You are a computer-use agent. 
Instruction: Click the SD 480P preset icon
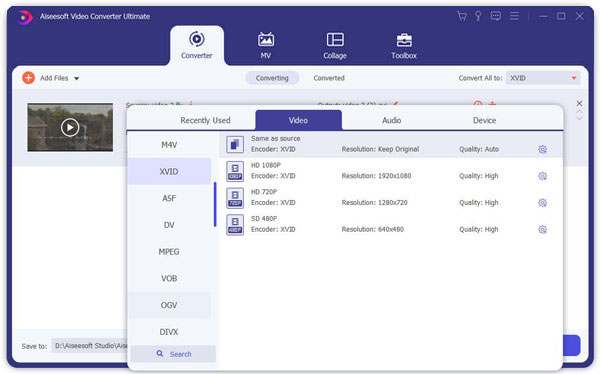235,225
